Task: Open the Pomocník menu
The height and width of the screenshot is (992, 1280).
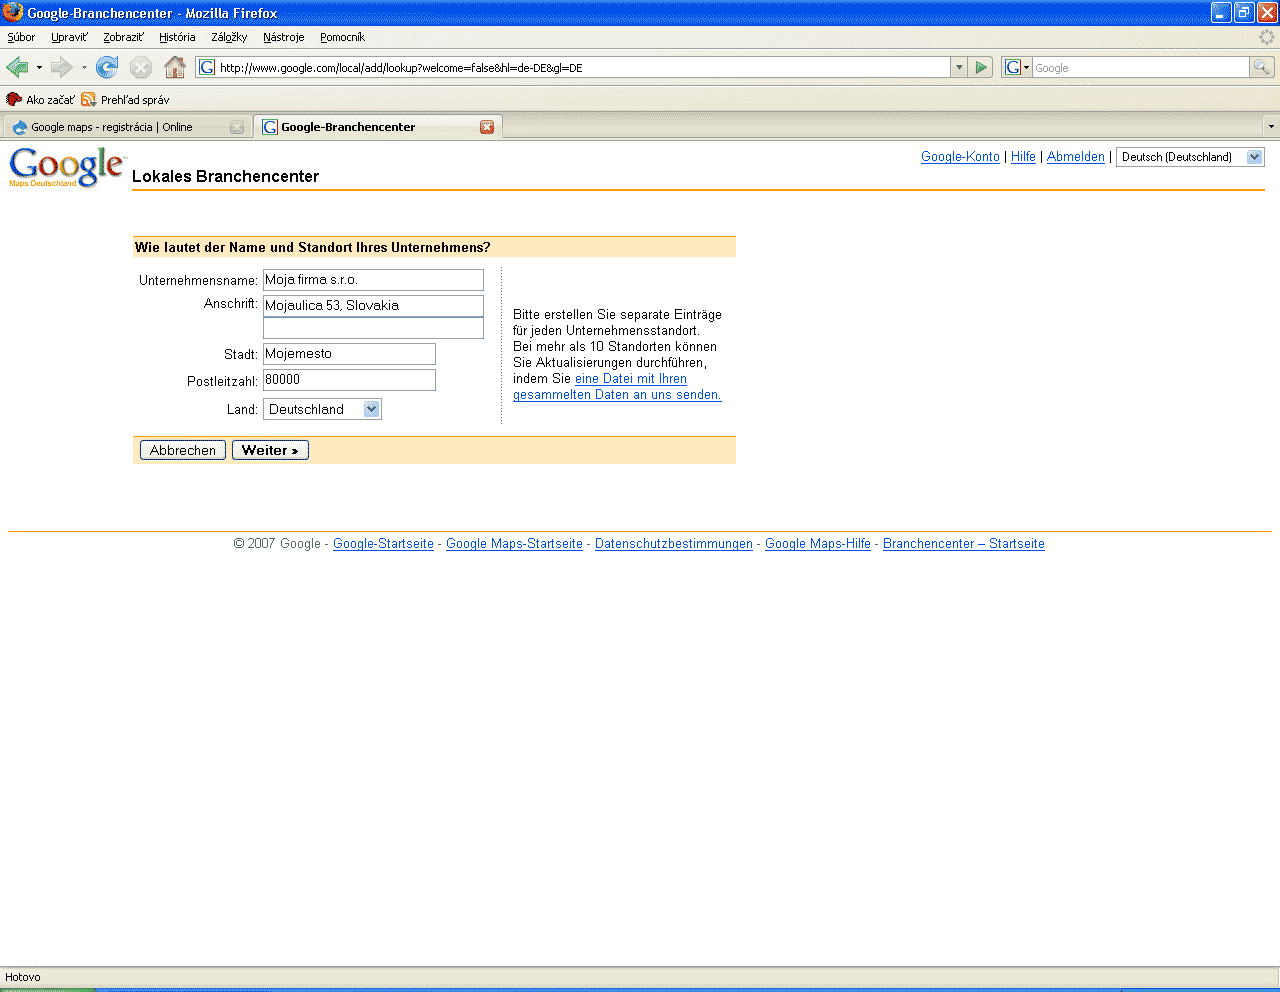Action: click(x=342, y=37)
